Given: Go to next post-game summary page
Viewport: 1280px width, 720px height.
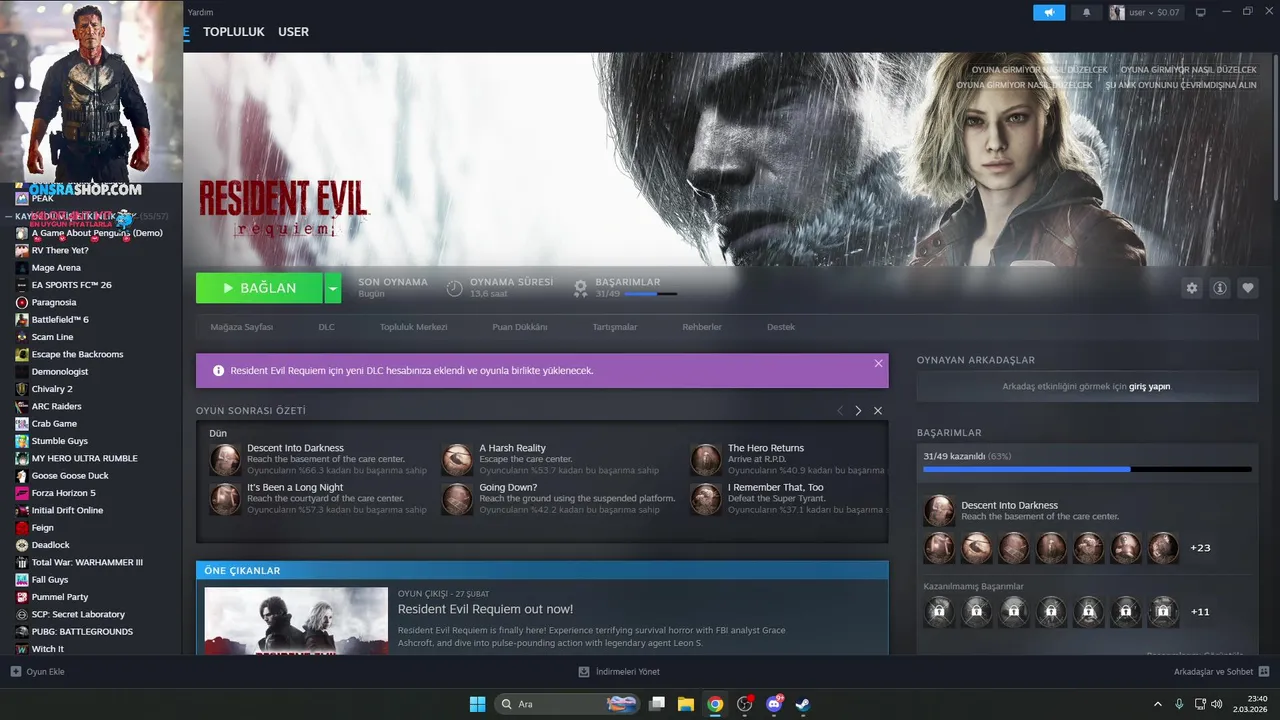Looking at the screenshot, I should 858,411.
